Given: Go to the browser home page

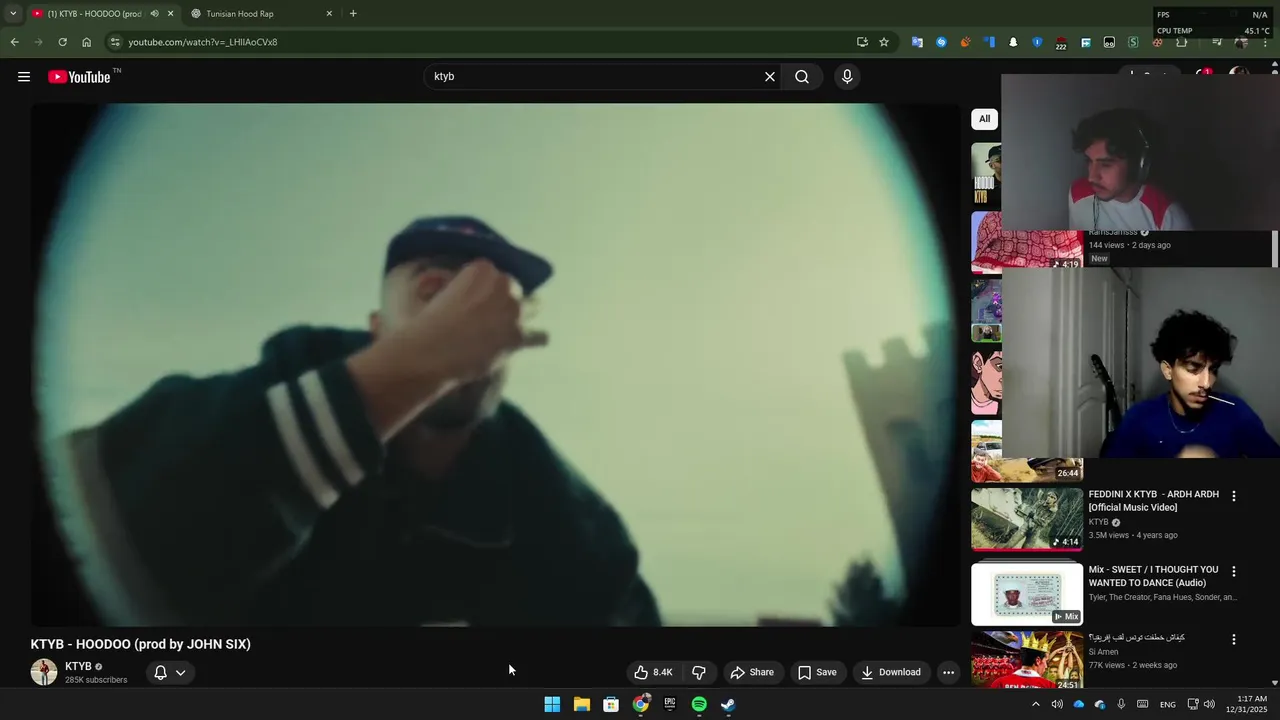Looking at the screenshot, I should click(86, 42).
